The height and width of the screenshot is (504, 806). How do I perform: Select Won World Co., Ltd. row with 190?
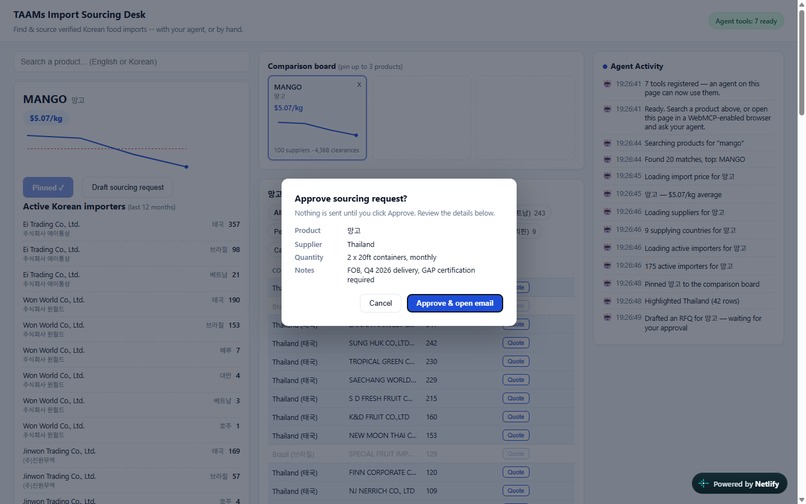coord(131,304)
